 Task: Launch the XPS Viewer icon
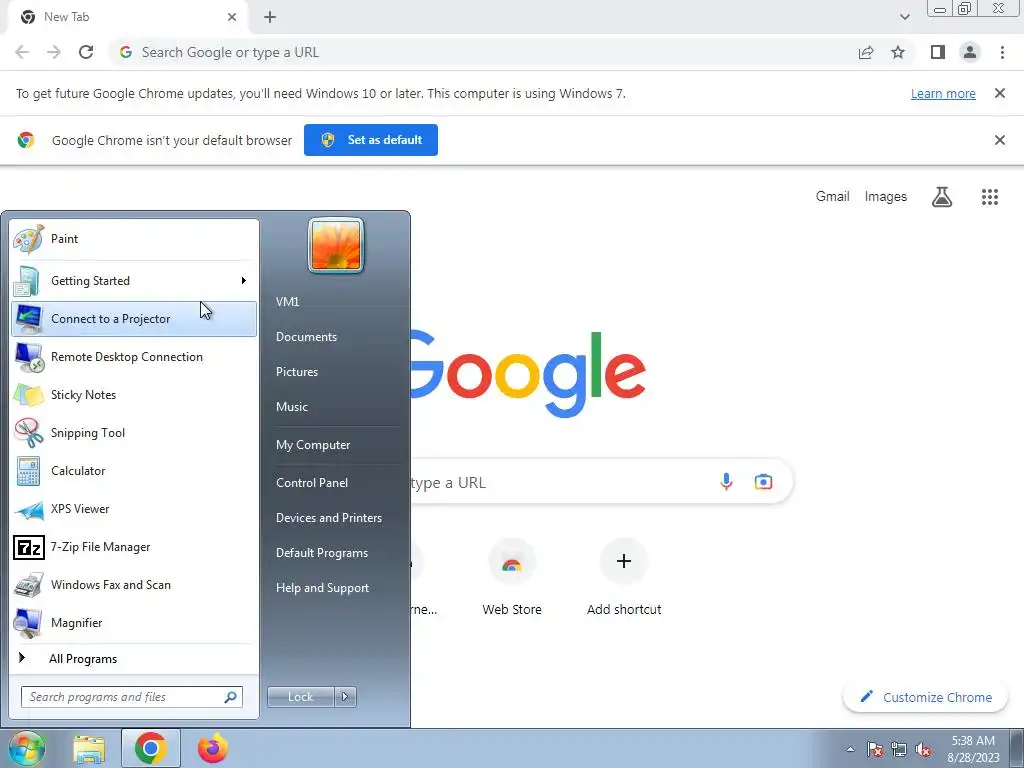[x=28, y=509]
